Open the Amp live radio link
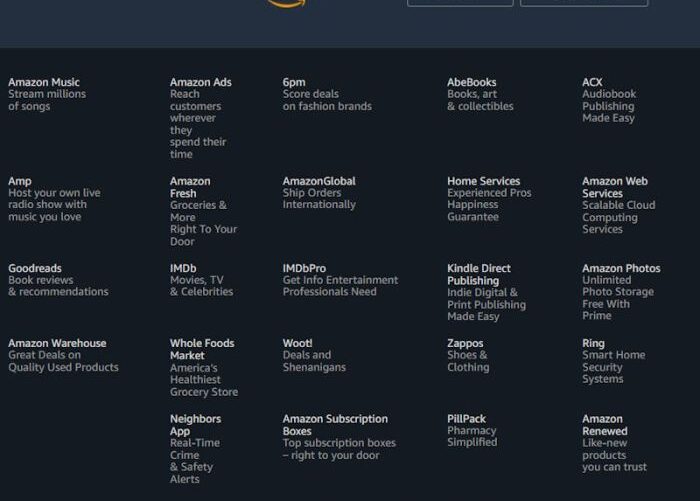Viewport: 700px width, 501px height. pos(54,199)
